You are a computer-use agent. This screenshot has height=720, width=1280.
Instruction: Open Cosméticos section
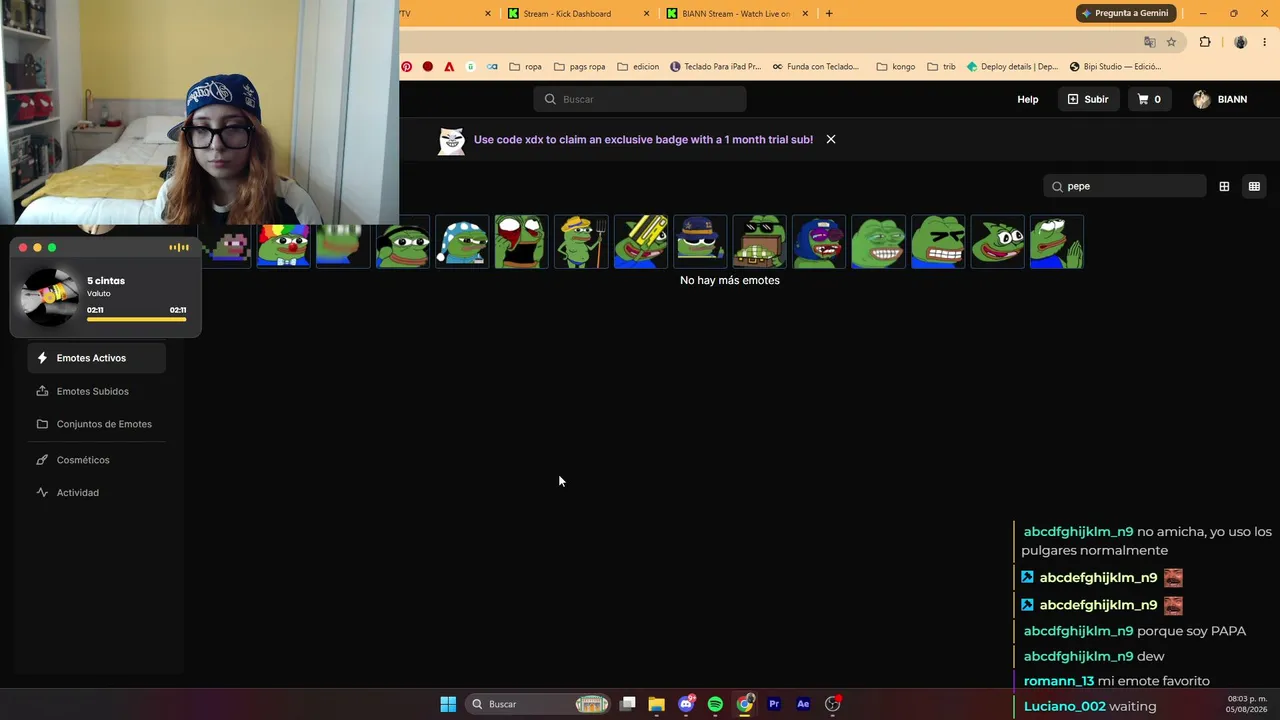[x=97, y=460]
